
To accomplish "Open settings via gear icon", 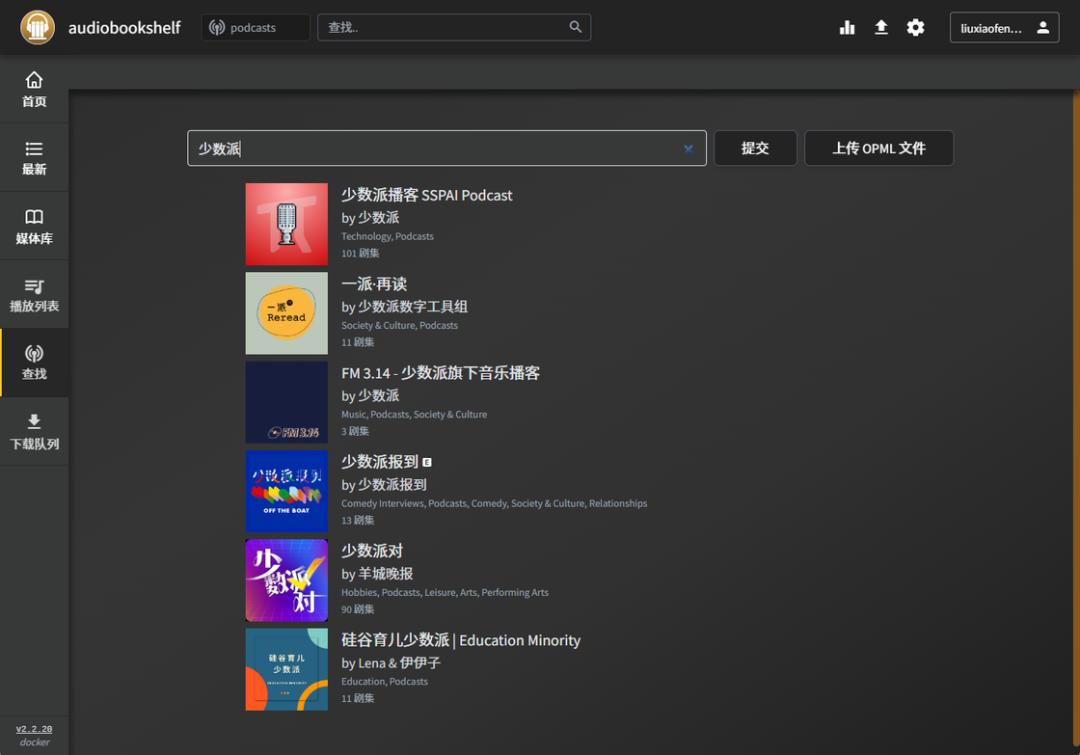I will pos(915,28).
